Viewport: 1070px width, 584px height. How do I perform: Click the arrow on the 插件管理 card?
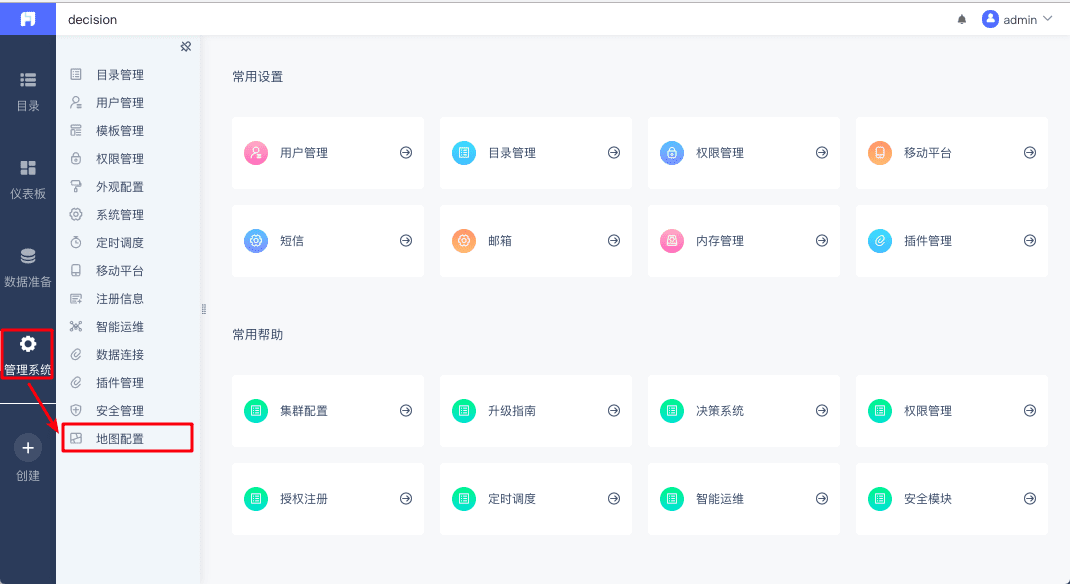[1030, 241]
